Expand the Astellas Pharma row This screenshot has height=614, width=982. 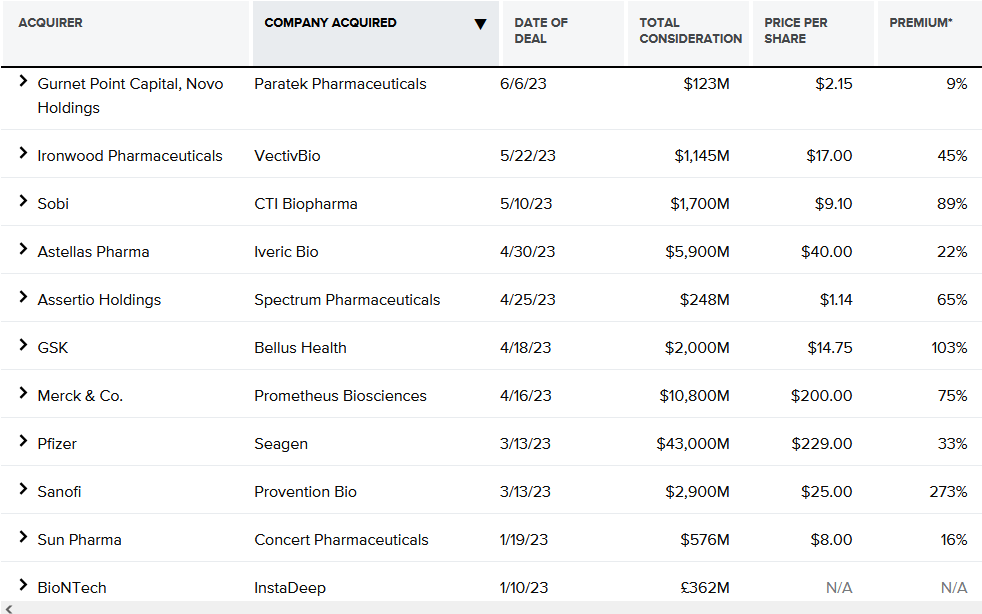point(23,249)
